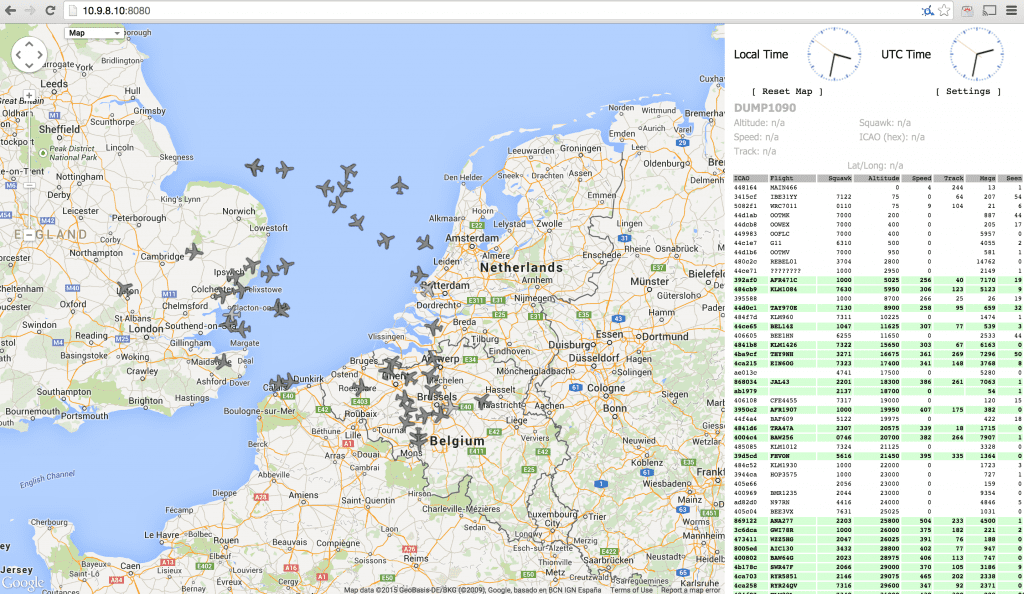Click the zoom slider handle on the map
The image size is (1024, 594).
point(29,185)
